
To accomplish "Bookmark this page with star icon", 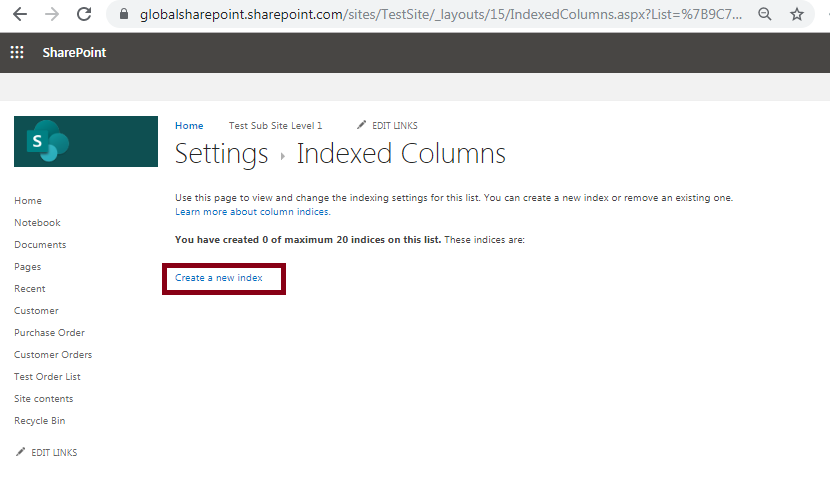I will click(x=797, y=14).
